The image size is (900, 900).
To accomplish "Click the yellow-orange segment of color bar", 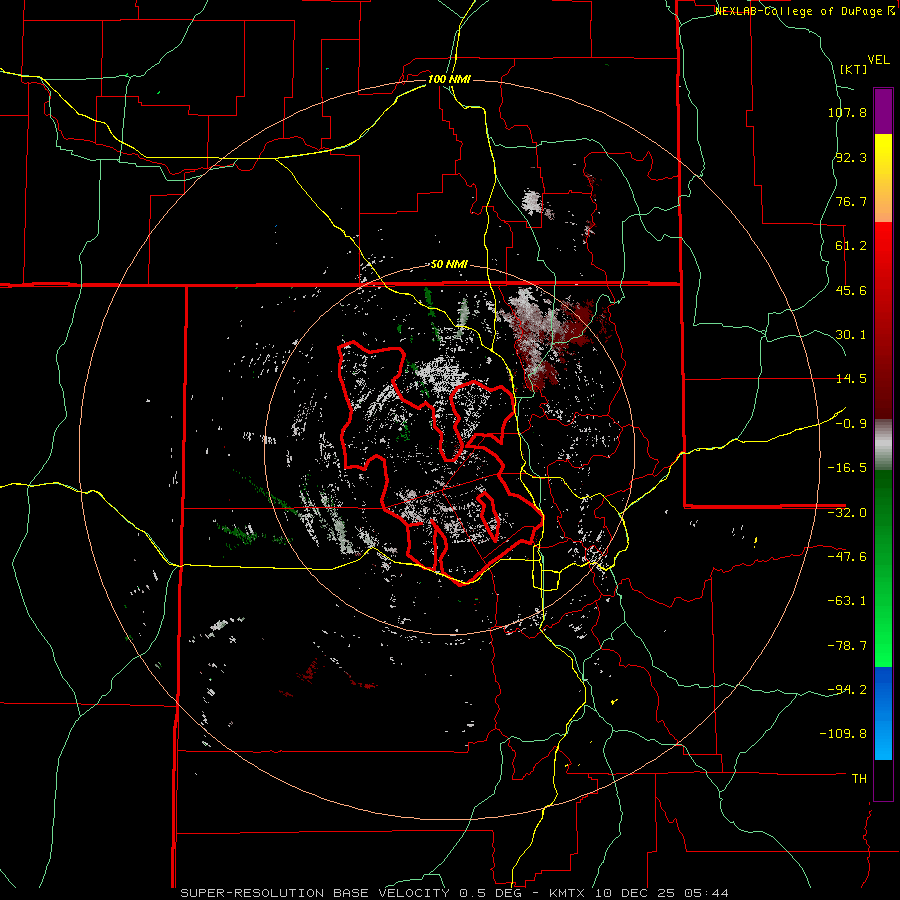I will pyautogui.click(x=883, y=178).
